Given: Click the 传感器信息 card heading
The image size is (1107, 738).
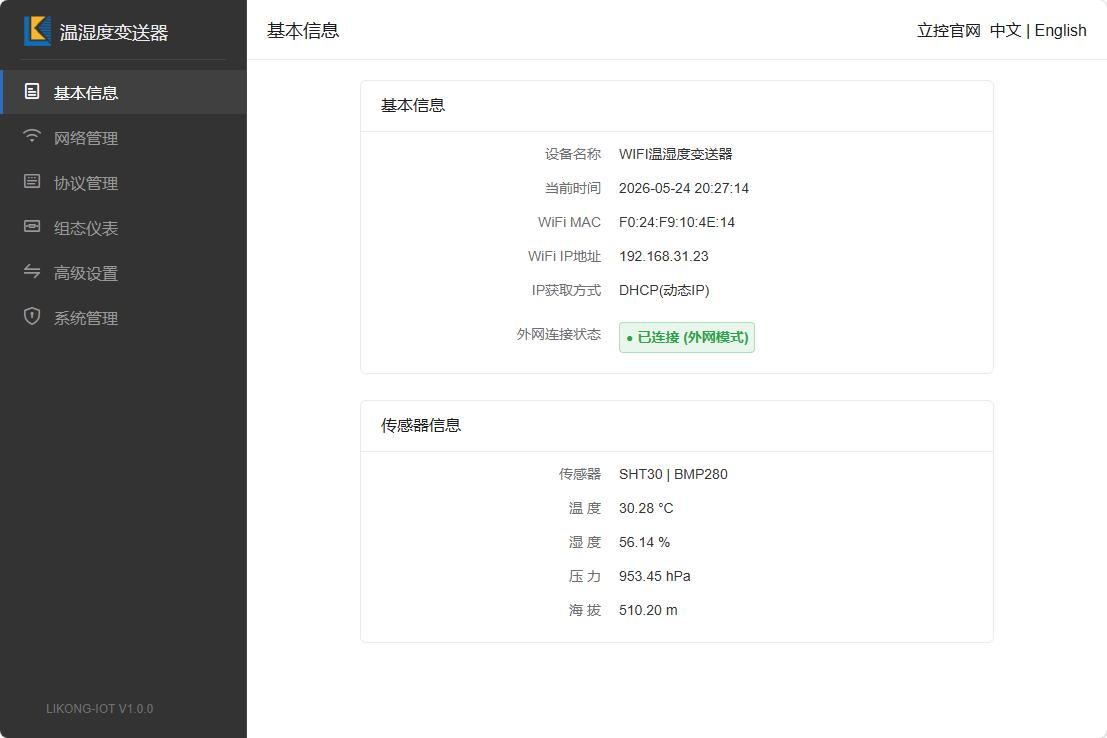Looking at the screenshot, I should tap(421, 425).
